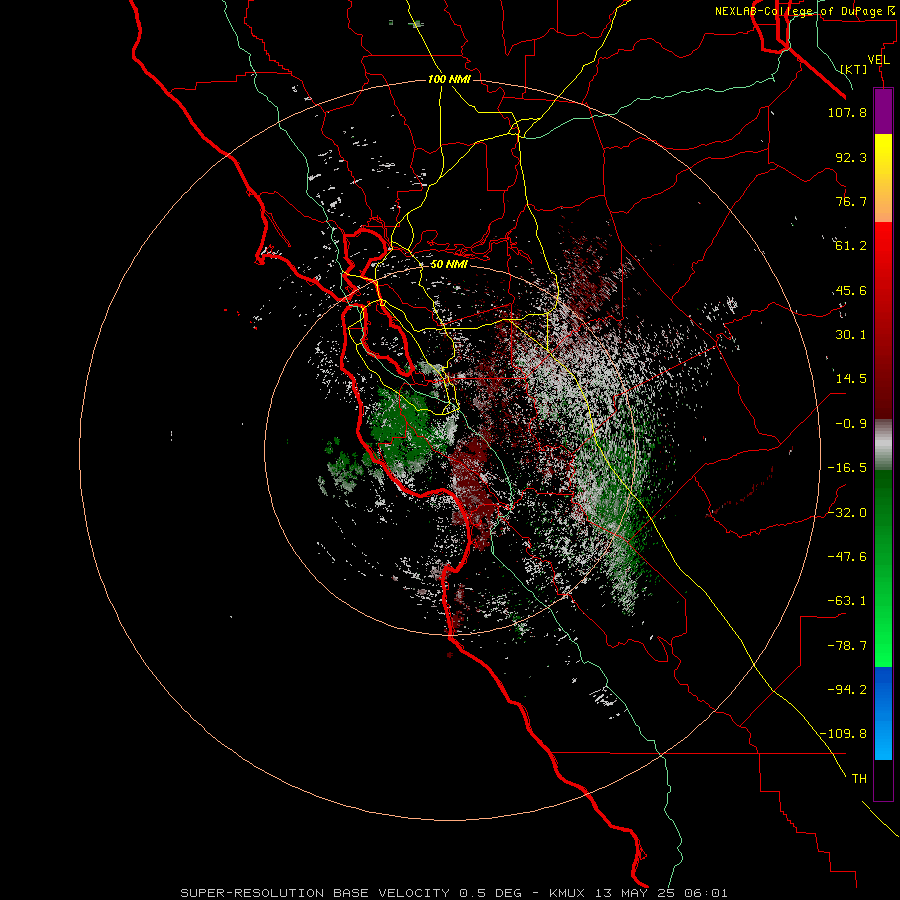Viewport: 900px width, 900px height.
Task: Click the Super-Resolution Base Velocity caption text
Action: [x=454, y=893]
